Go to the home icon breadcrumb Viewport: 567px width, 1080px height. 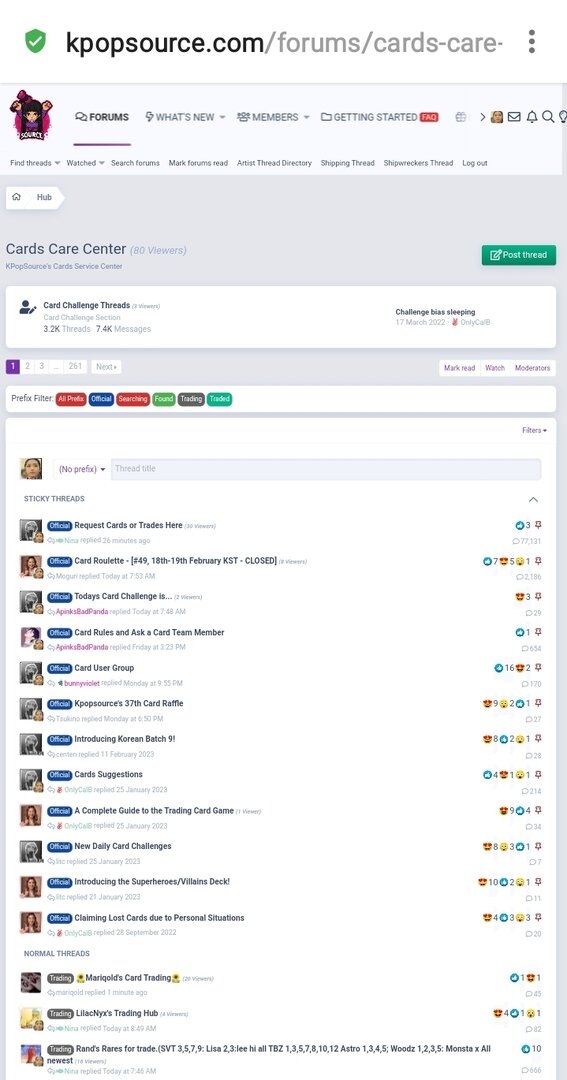click(x=17, y=197)
